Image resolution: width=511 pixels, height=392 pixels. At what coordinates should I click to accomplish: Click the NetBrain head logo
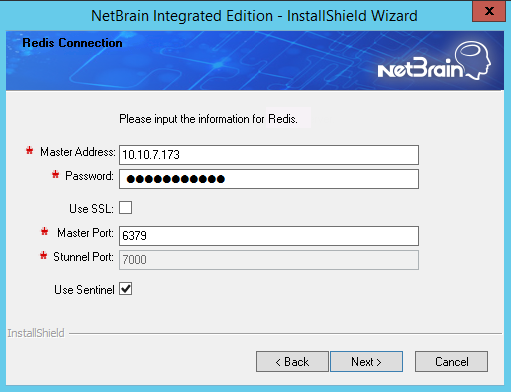click(473, 60)
